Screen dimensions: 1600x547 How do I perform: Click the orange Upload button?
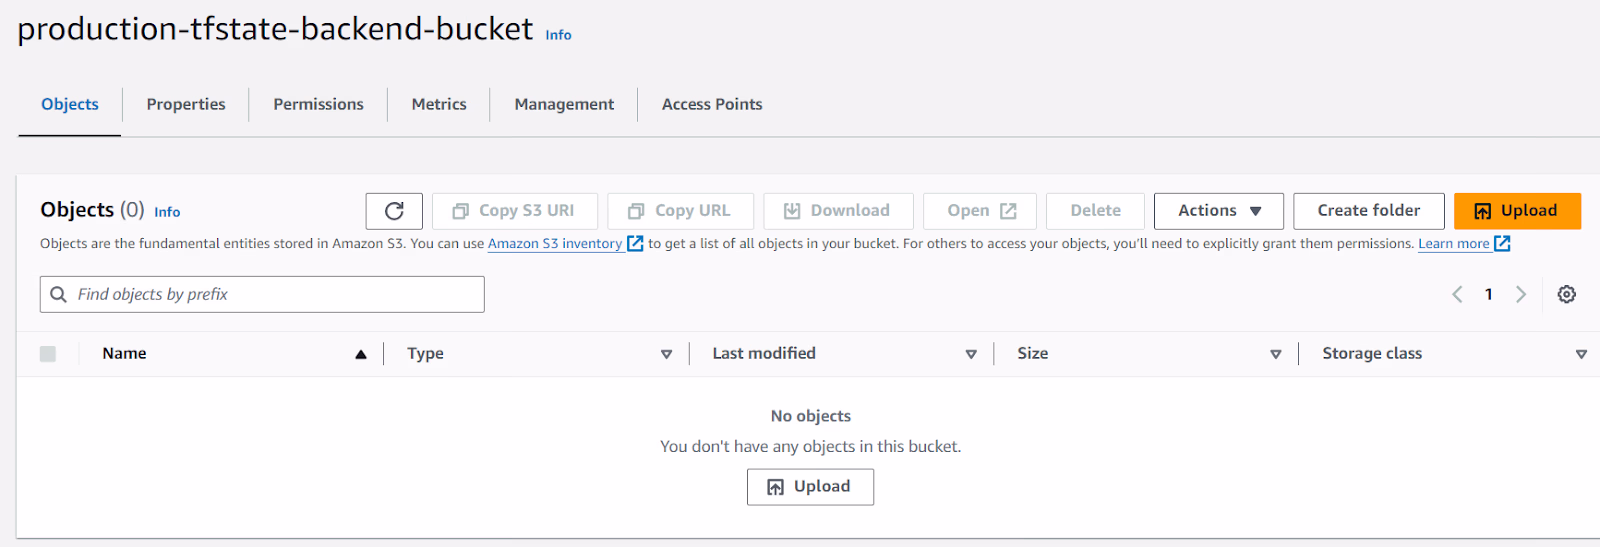click(1517, 211)
